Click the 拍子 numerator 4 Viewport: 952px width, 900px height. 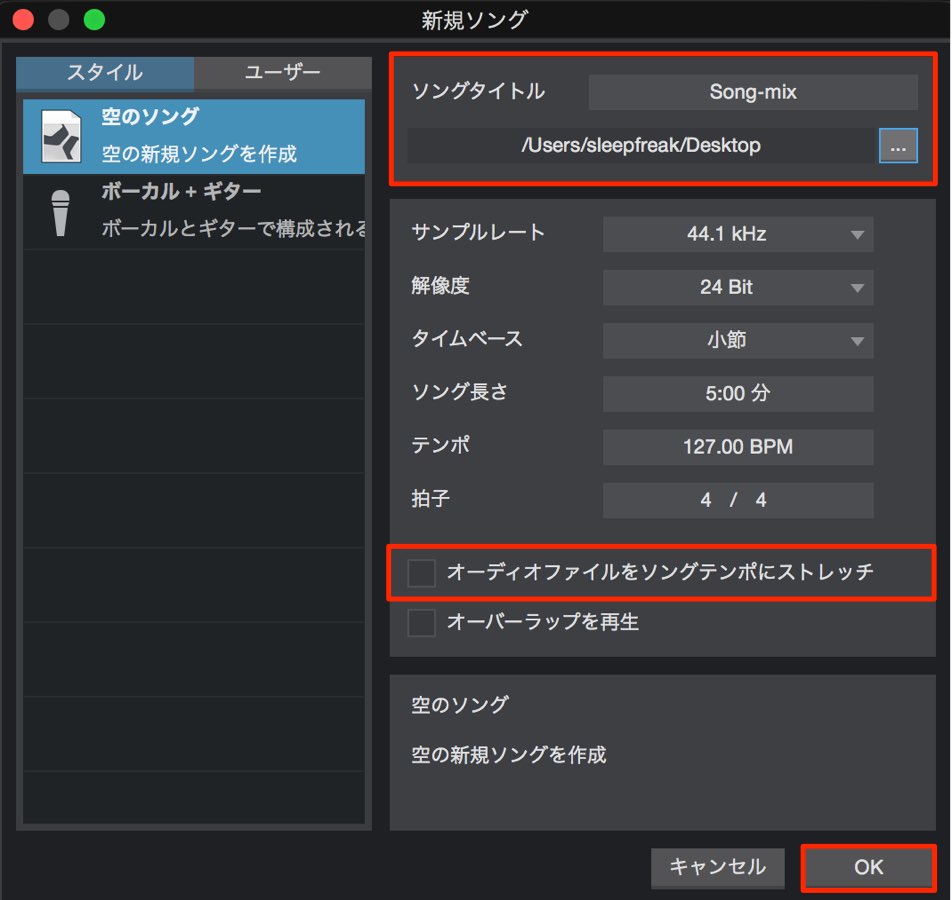point(706,500)
